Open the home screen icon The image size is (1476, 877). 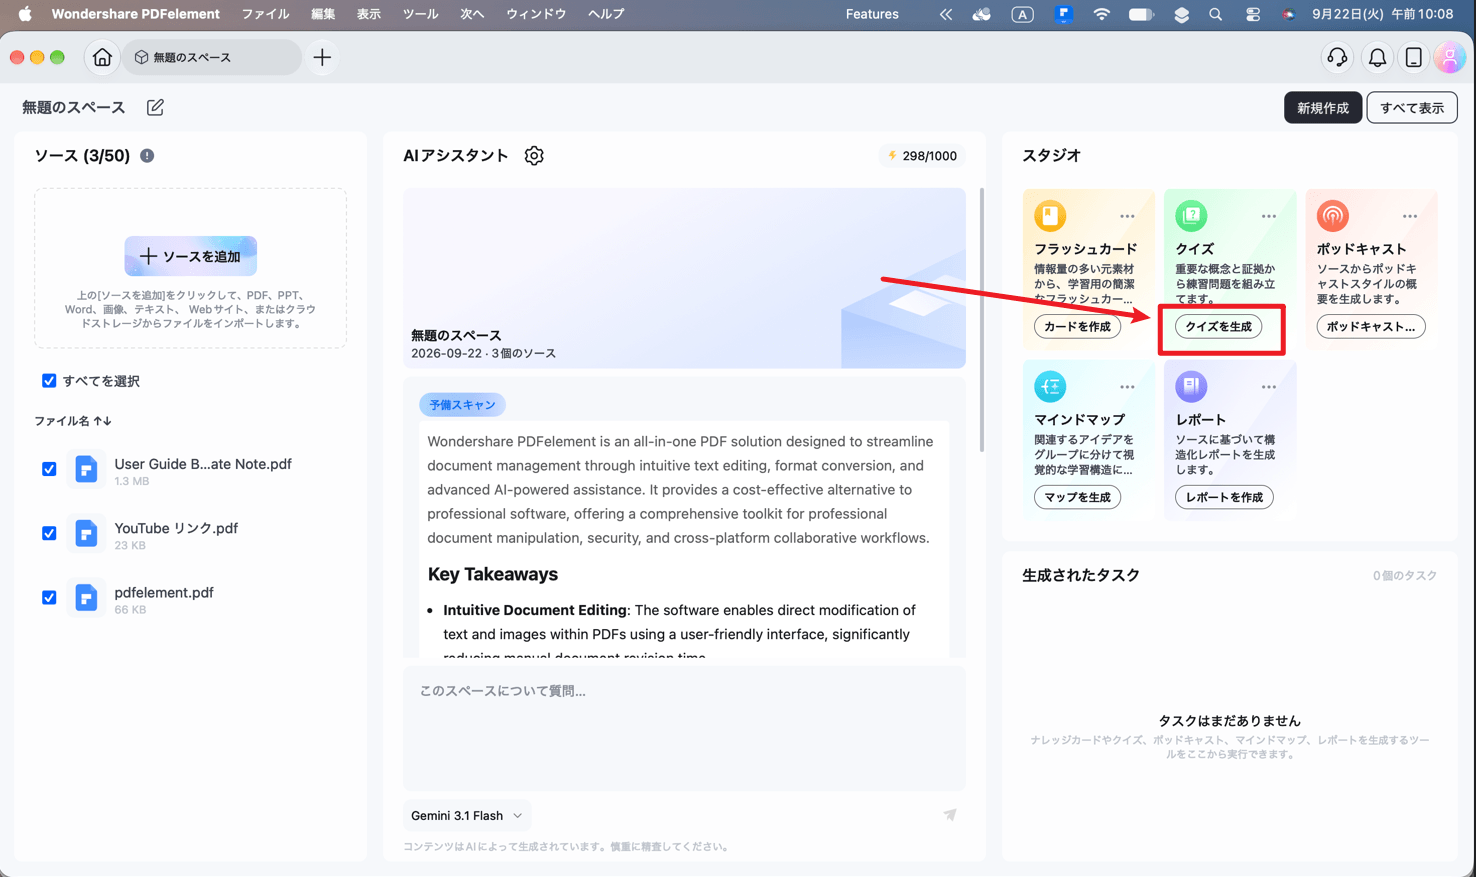(102, 58)
